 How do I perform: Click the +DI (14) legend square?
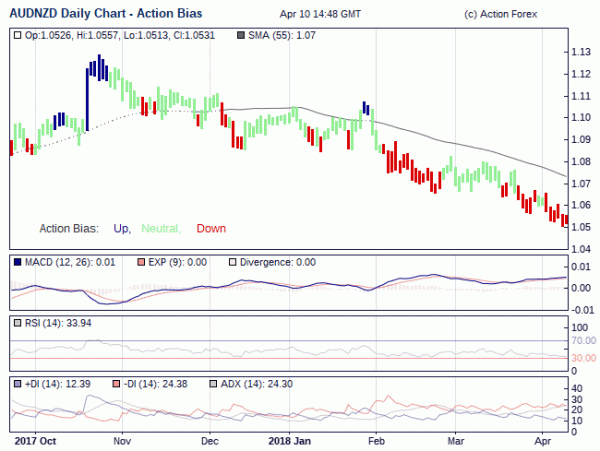(x=17, y=384)
